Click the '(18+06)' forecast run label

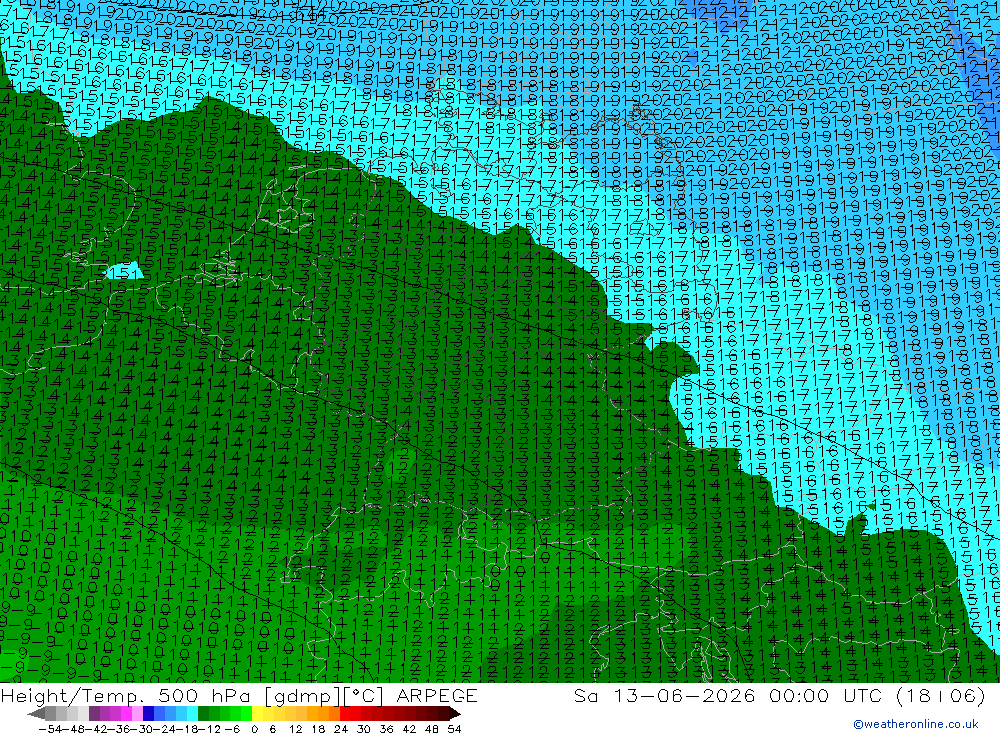(x=941, y=695)
